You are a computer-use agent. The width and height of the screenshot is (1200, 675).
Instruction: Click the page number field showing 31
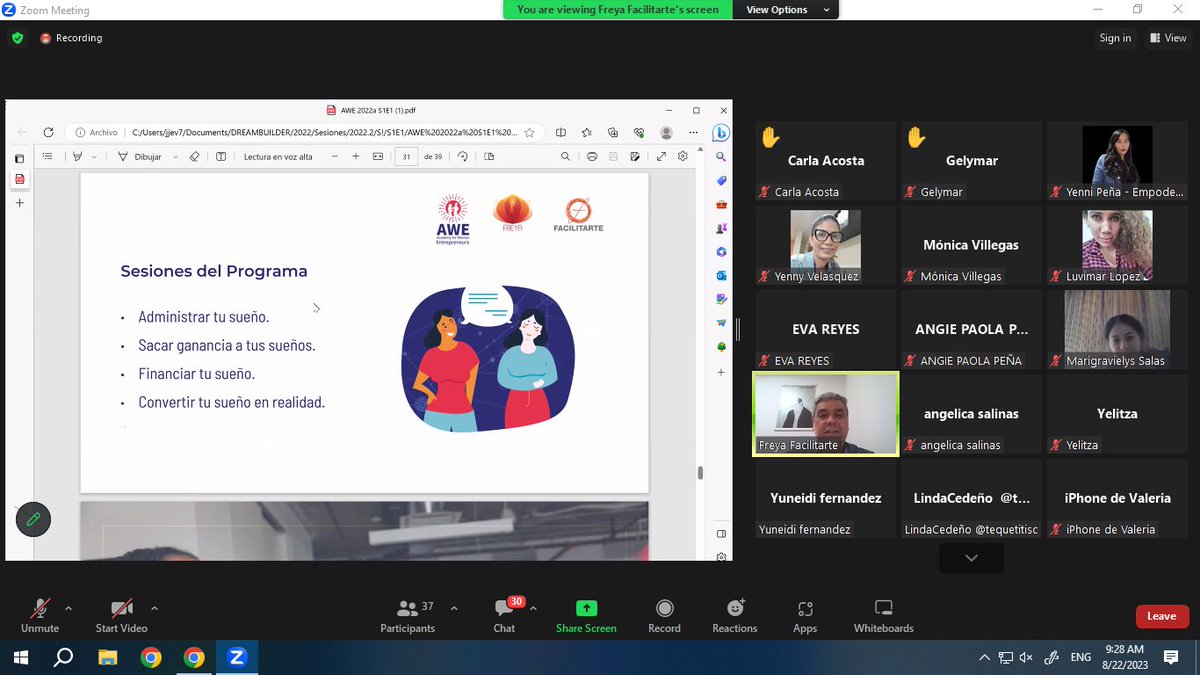coord(406,156)
